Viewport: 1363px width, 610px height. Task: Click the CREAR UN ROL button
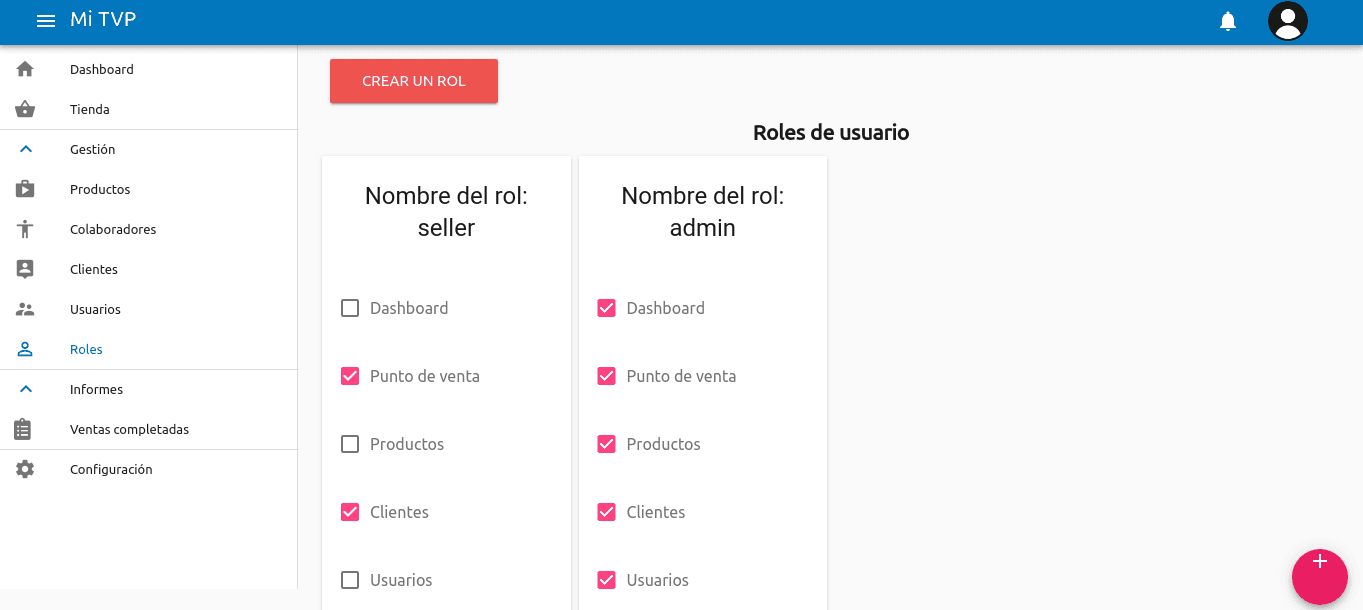click(414, 81)
